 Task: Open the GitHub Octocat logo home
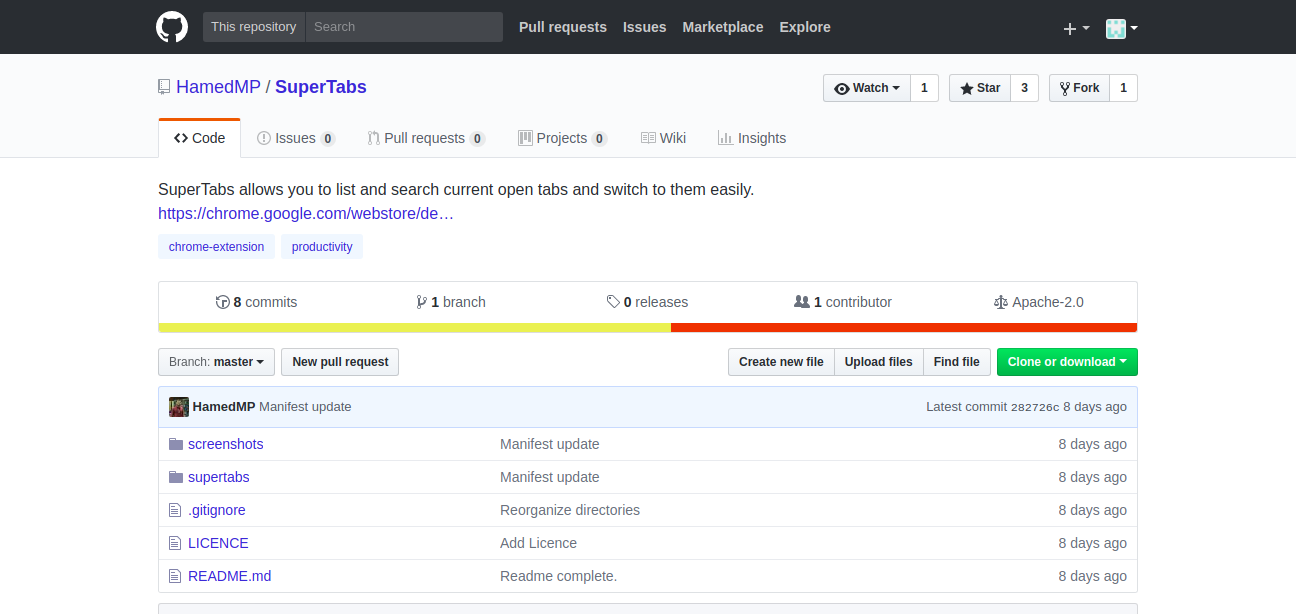pyautogui.click(x=172, y=27)
